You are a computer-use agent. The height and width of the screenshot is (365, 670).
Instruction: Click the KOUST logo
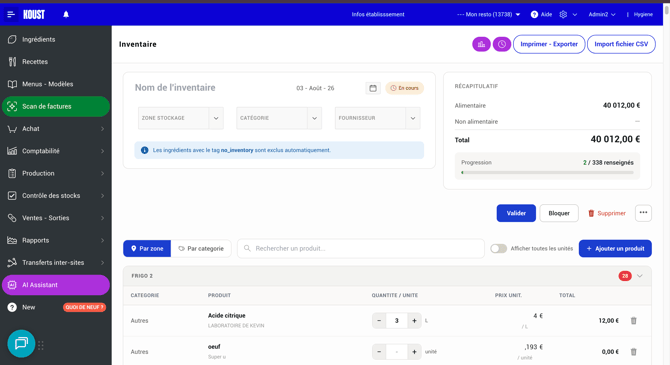point(34,15)
